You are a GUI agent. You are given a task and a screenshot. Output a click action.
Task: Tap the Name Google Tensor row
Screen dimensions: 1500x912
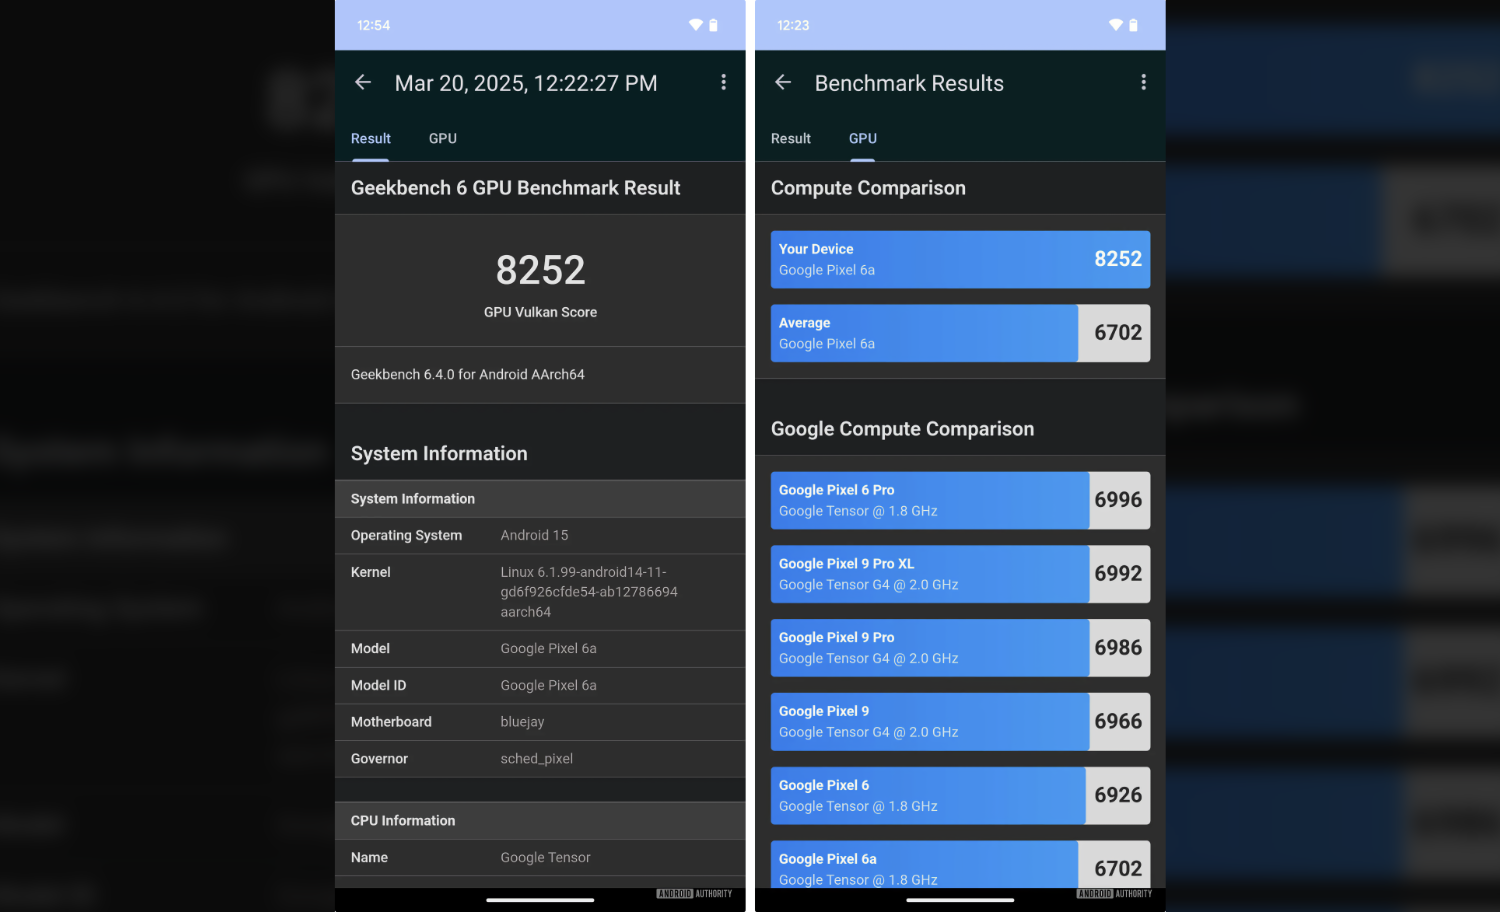540,858
